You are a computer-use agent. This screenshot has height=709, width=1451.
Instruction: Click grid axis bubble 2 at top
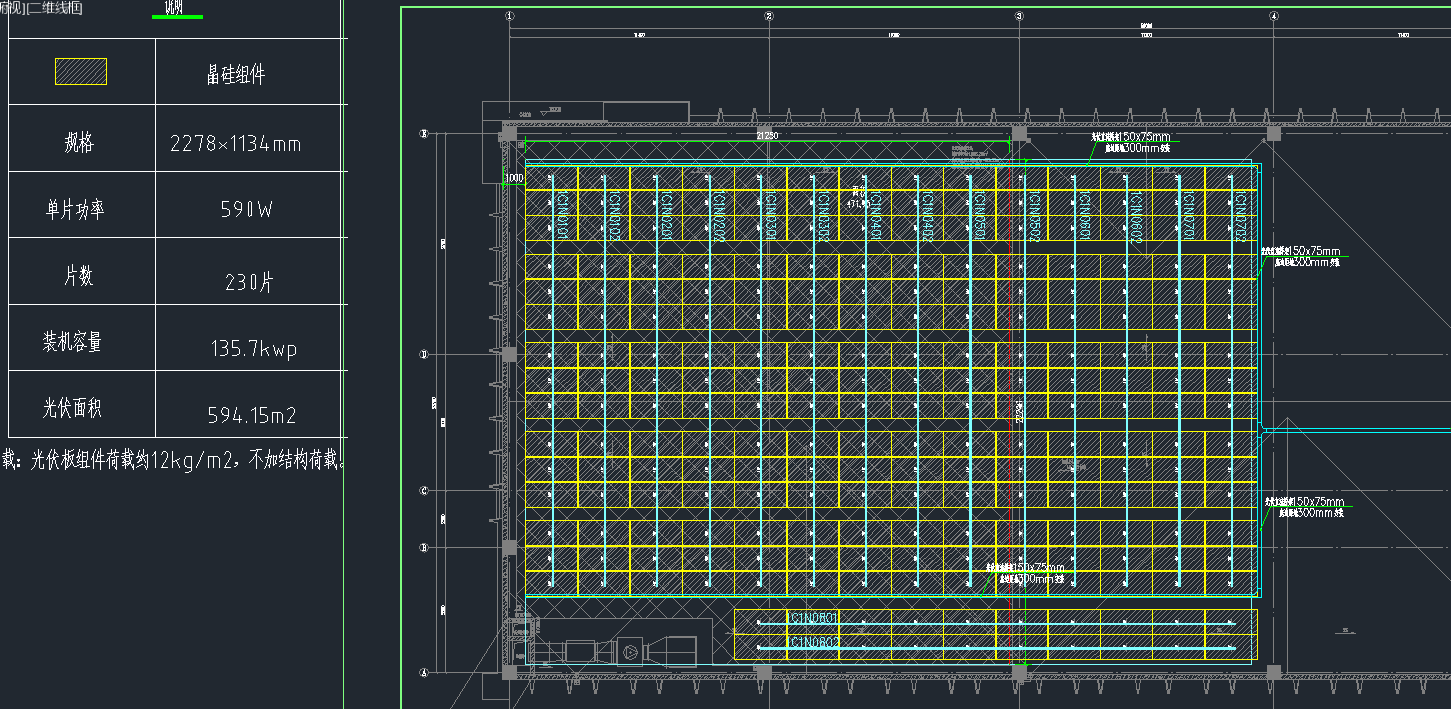[x=768, y=16]
